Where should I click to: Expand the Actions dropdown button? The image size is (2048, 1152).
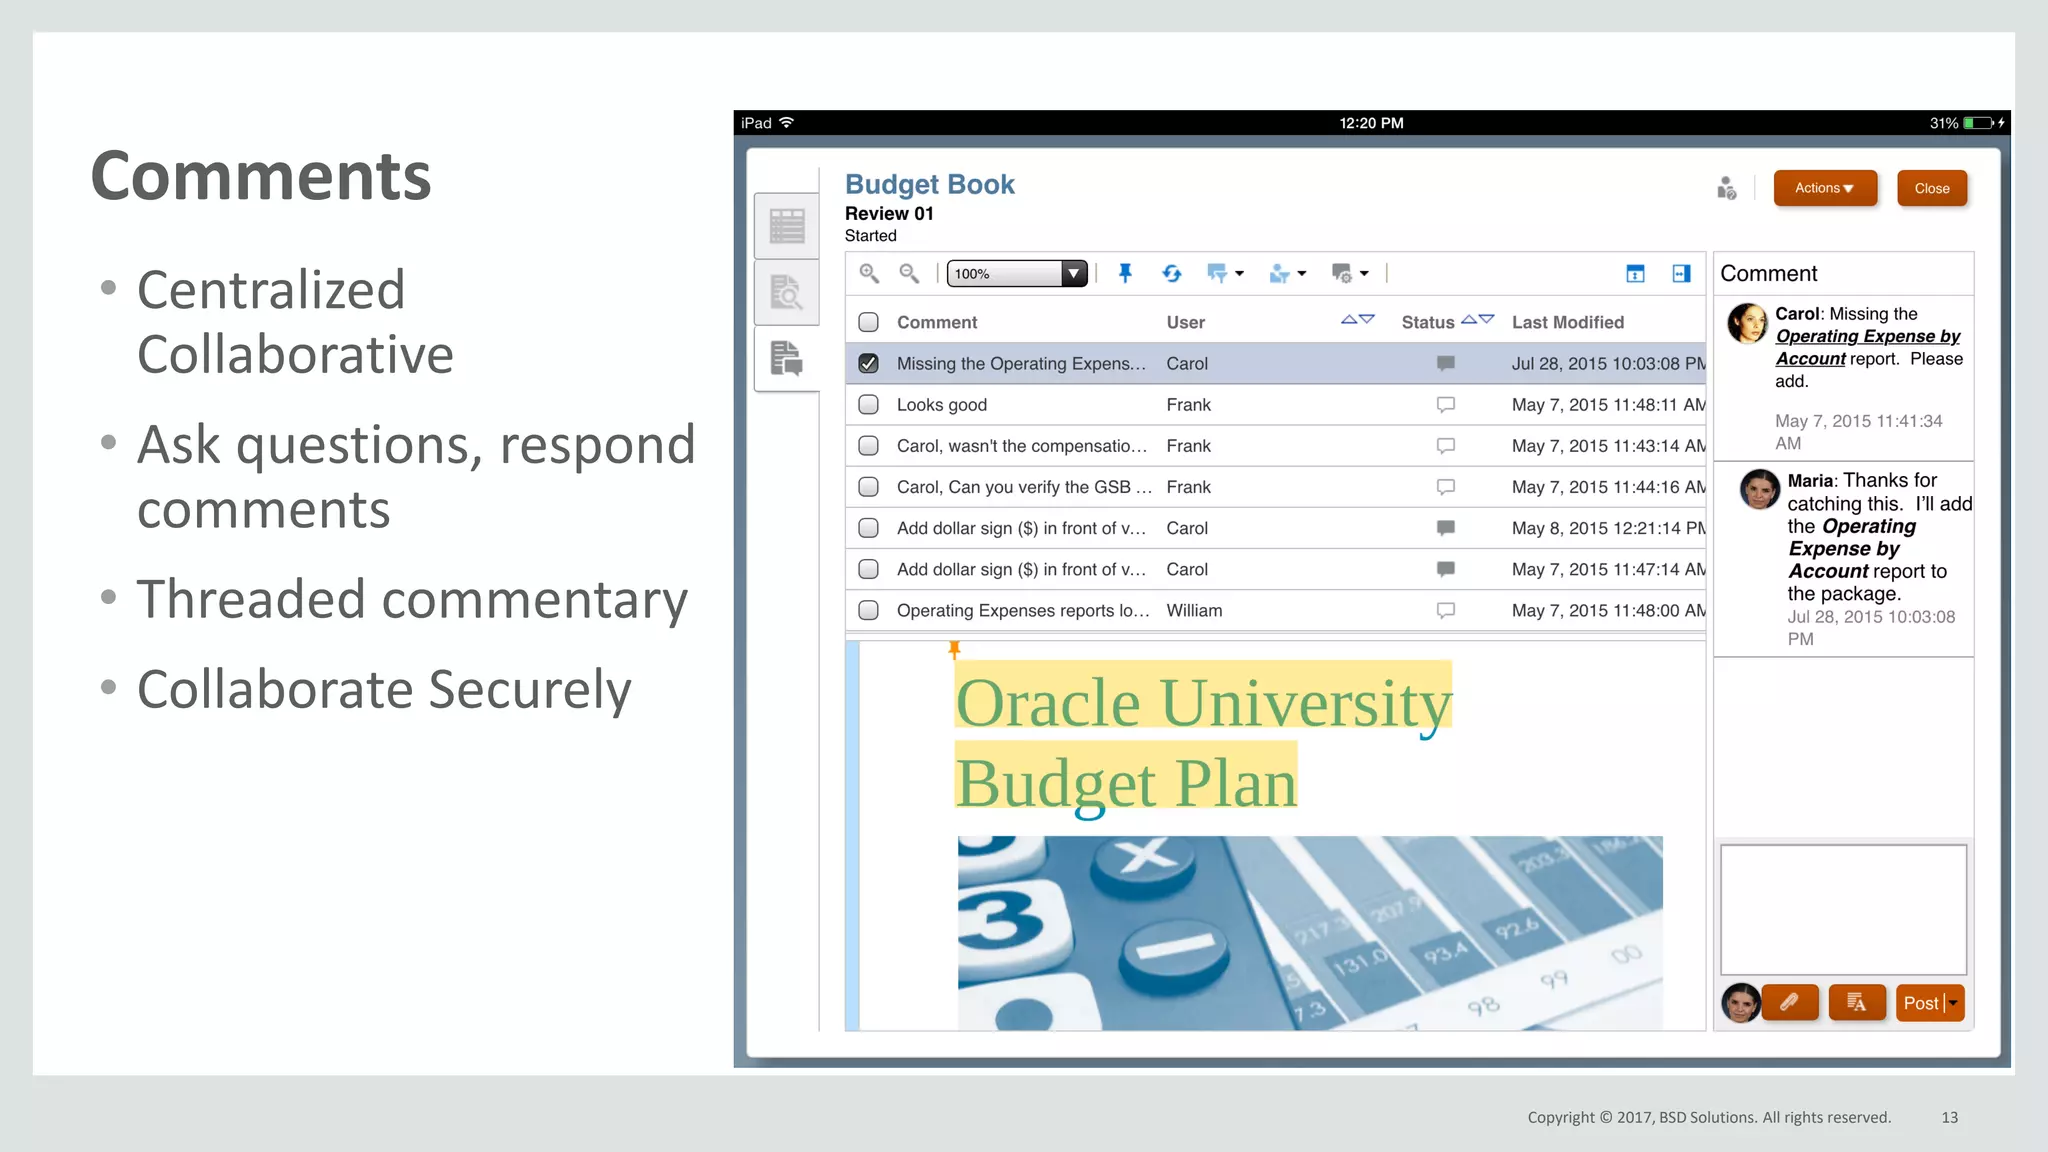pyautogui.click(x=1824, y=188)
